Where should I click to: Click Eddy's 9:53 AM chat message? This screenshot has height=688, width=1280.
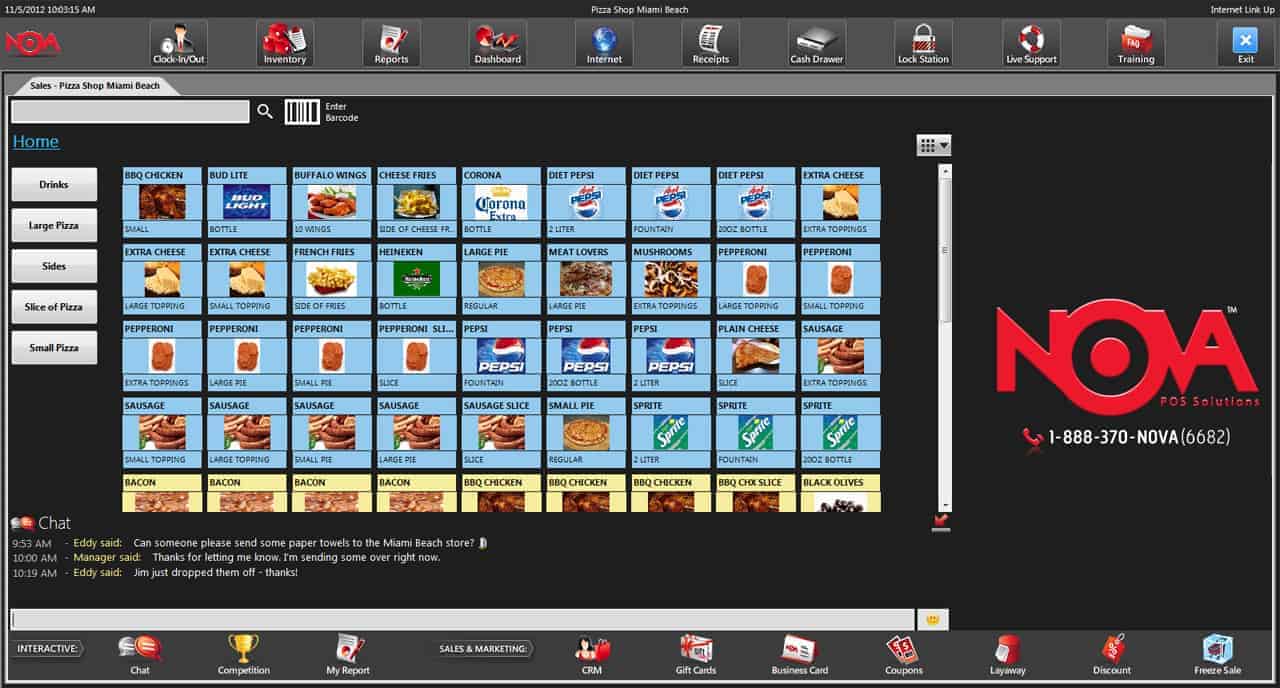click(x=250, y=543)
